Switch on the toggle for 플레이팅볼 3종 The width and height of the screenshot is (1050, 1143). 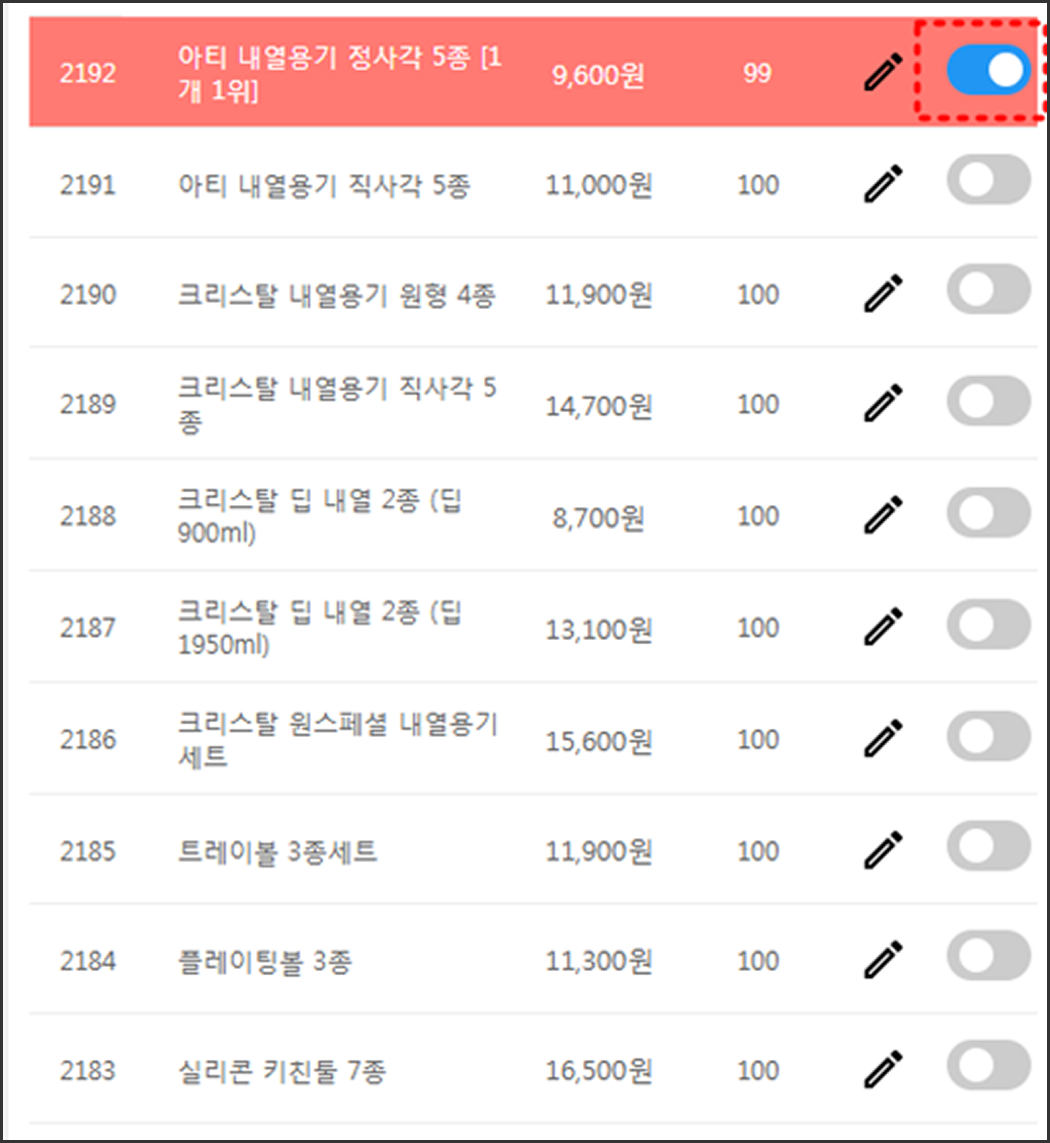pyautogui.click(x=988, y=956)
